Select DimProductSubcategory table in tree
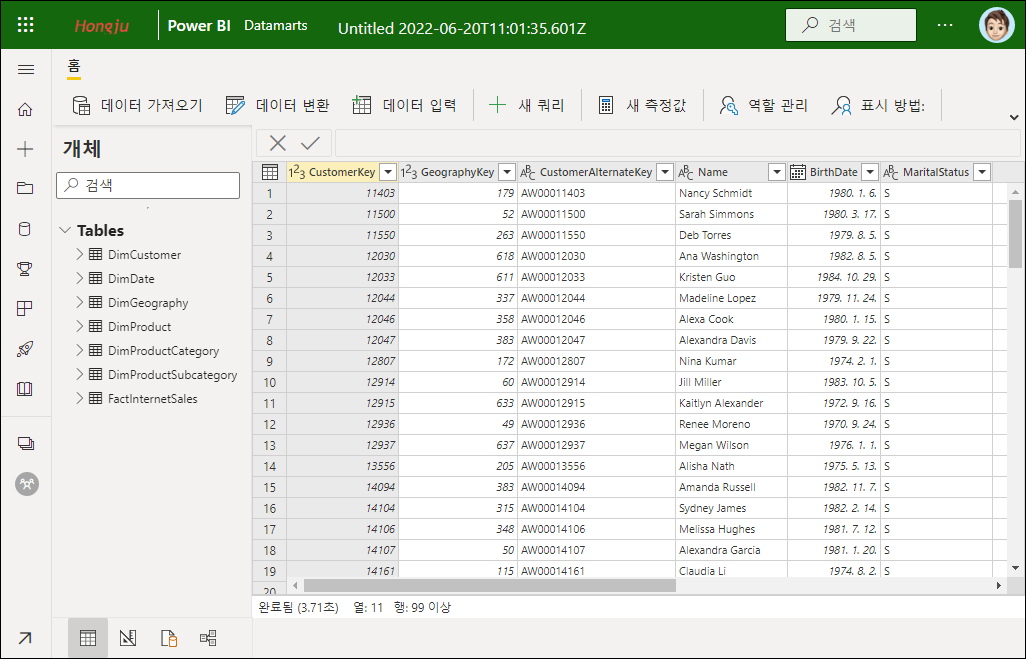The image size is (1026, 659). 172,374
